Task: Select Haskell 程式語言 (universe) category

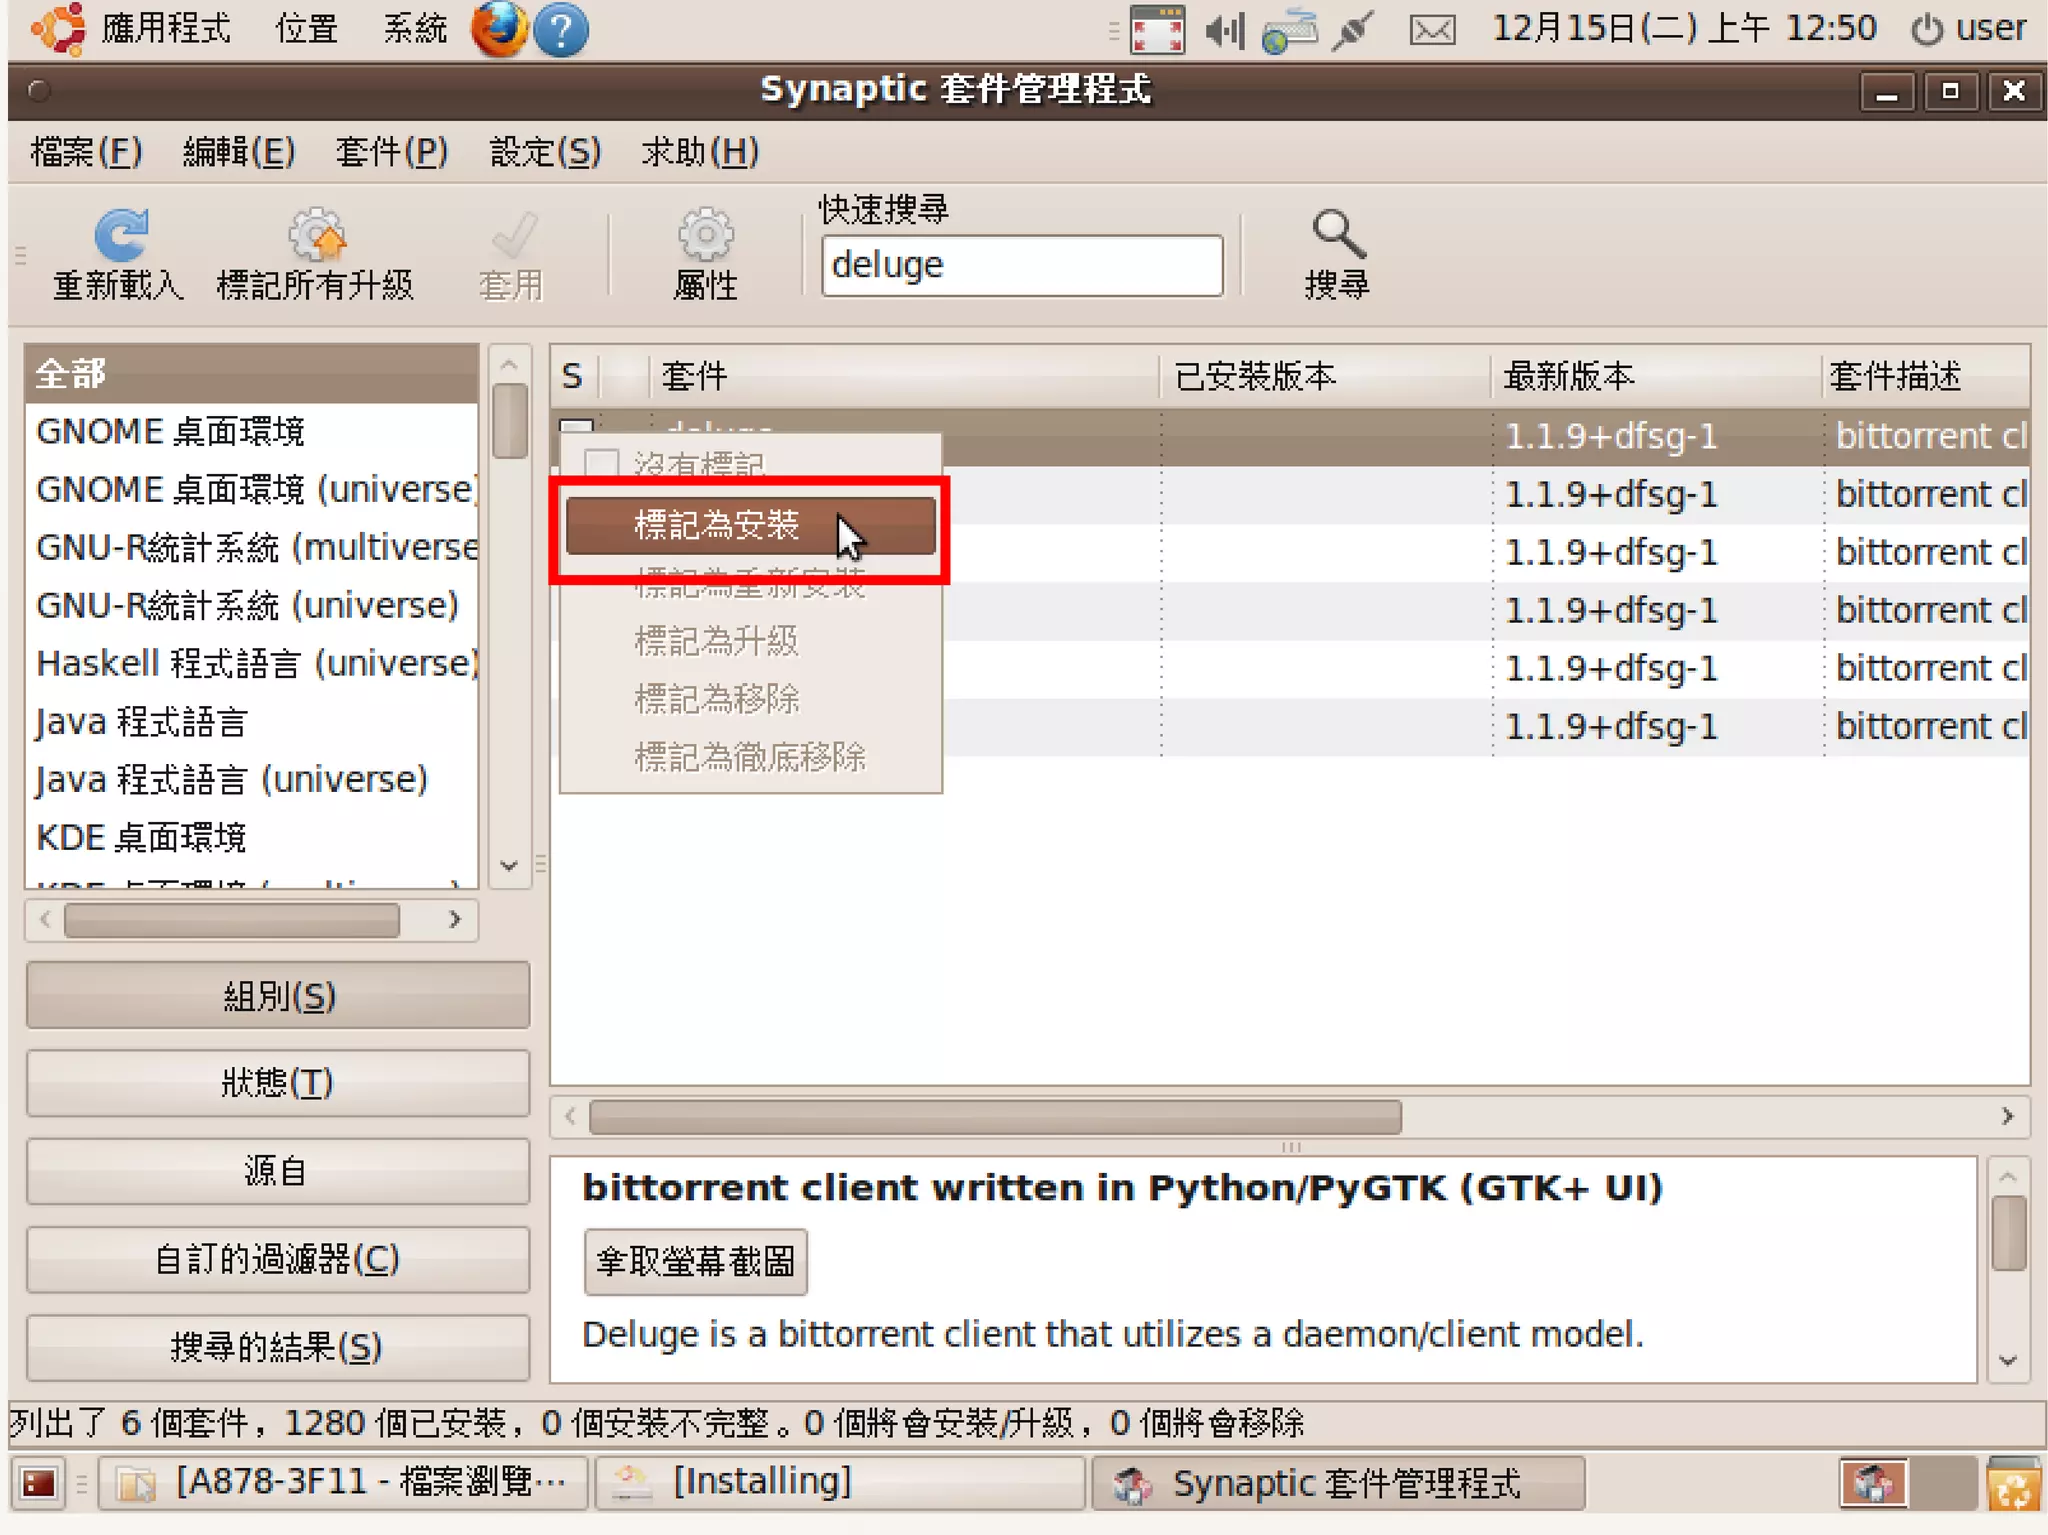Action: pyautogui.click(x=252, y=664)
